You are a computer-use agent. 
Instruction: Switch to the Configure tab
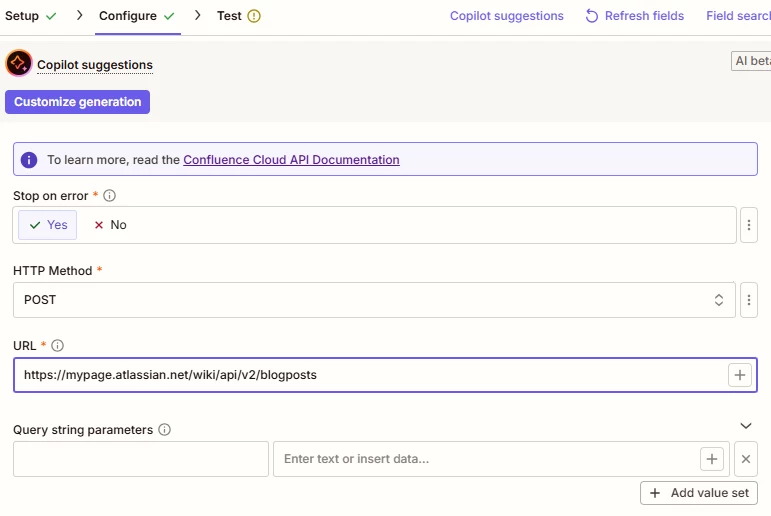[137, 16]
